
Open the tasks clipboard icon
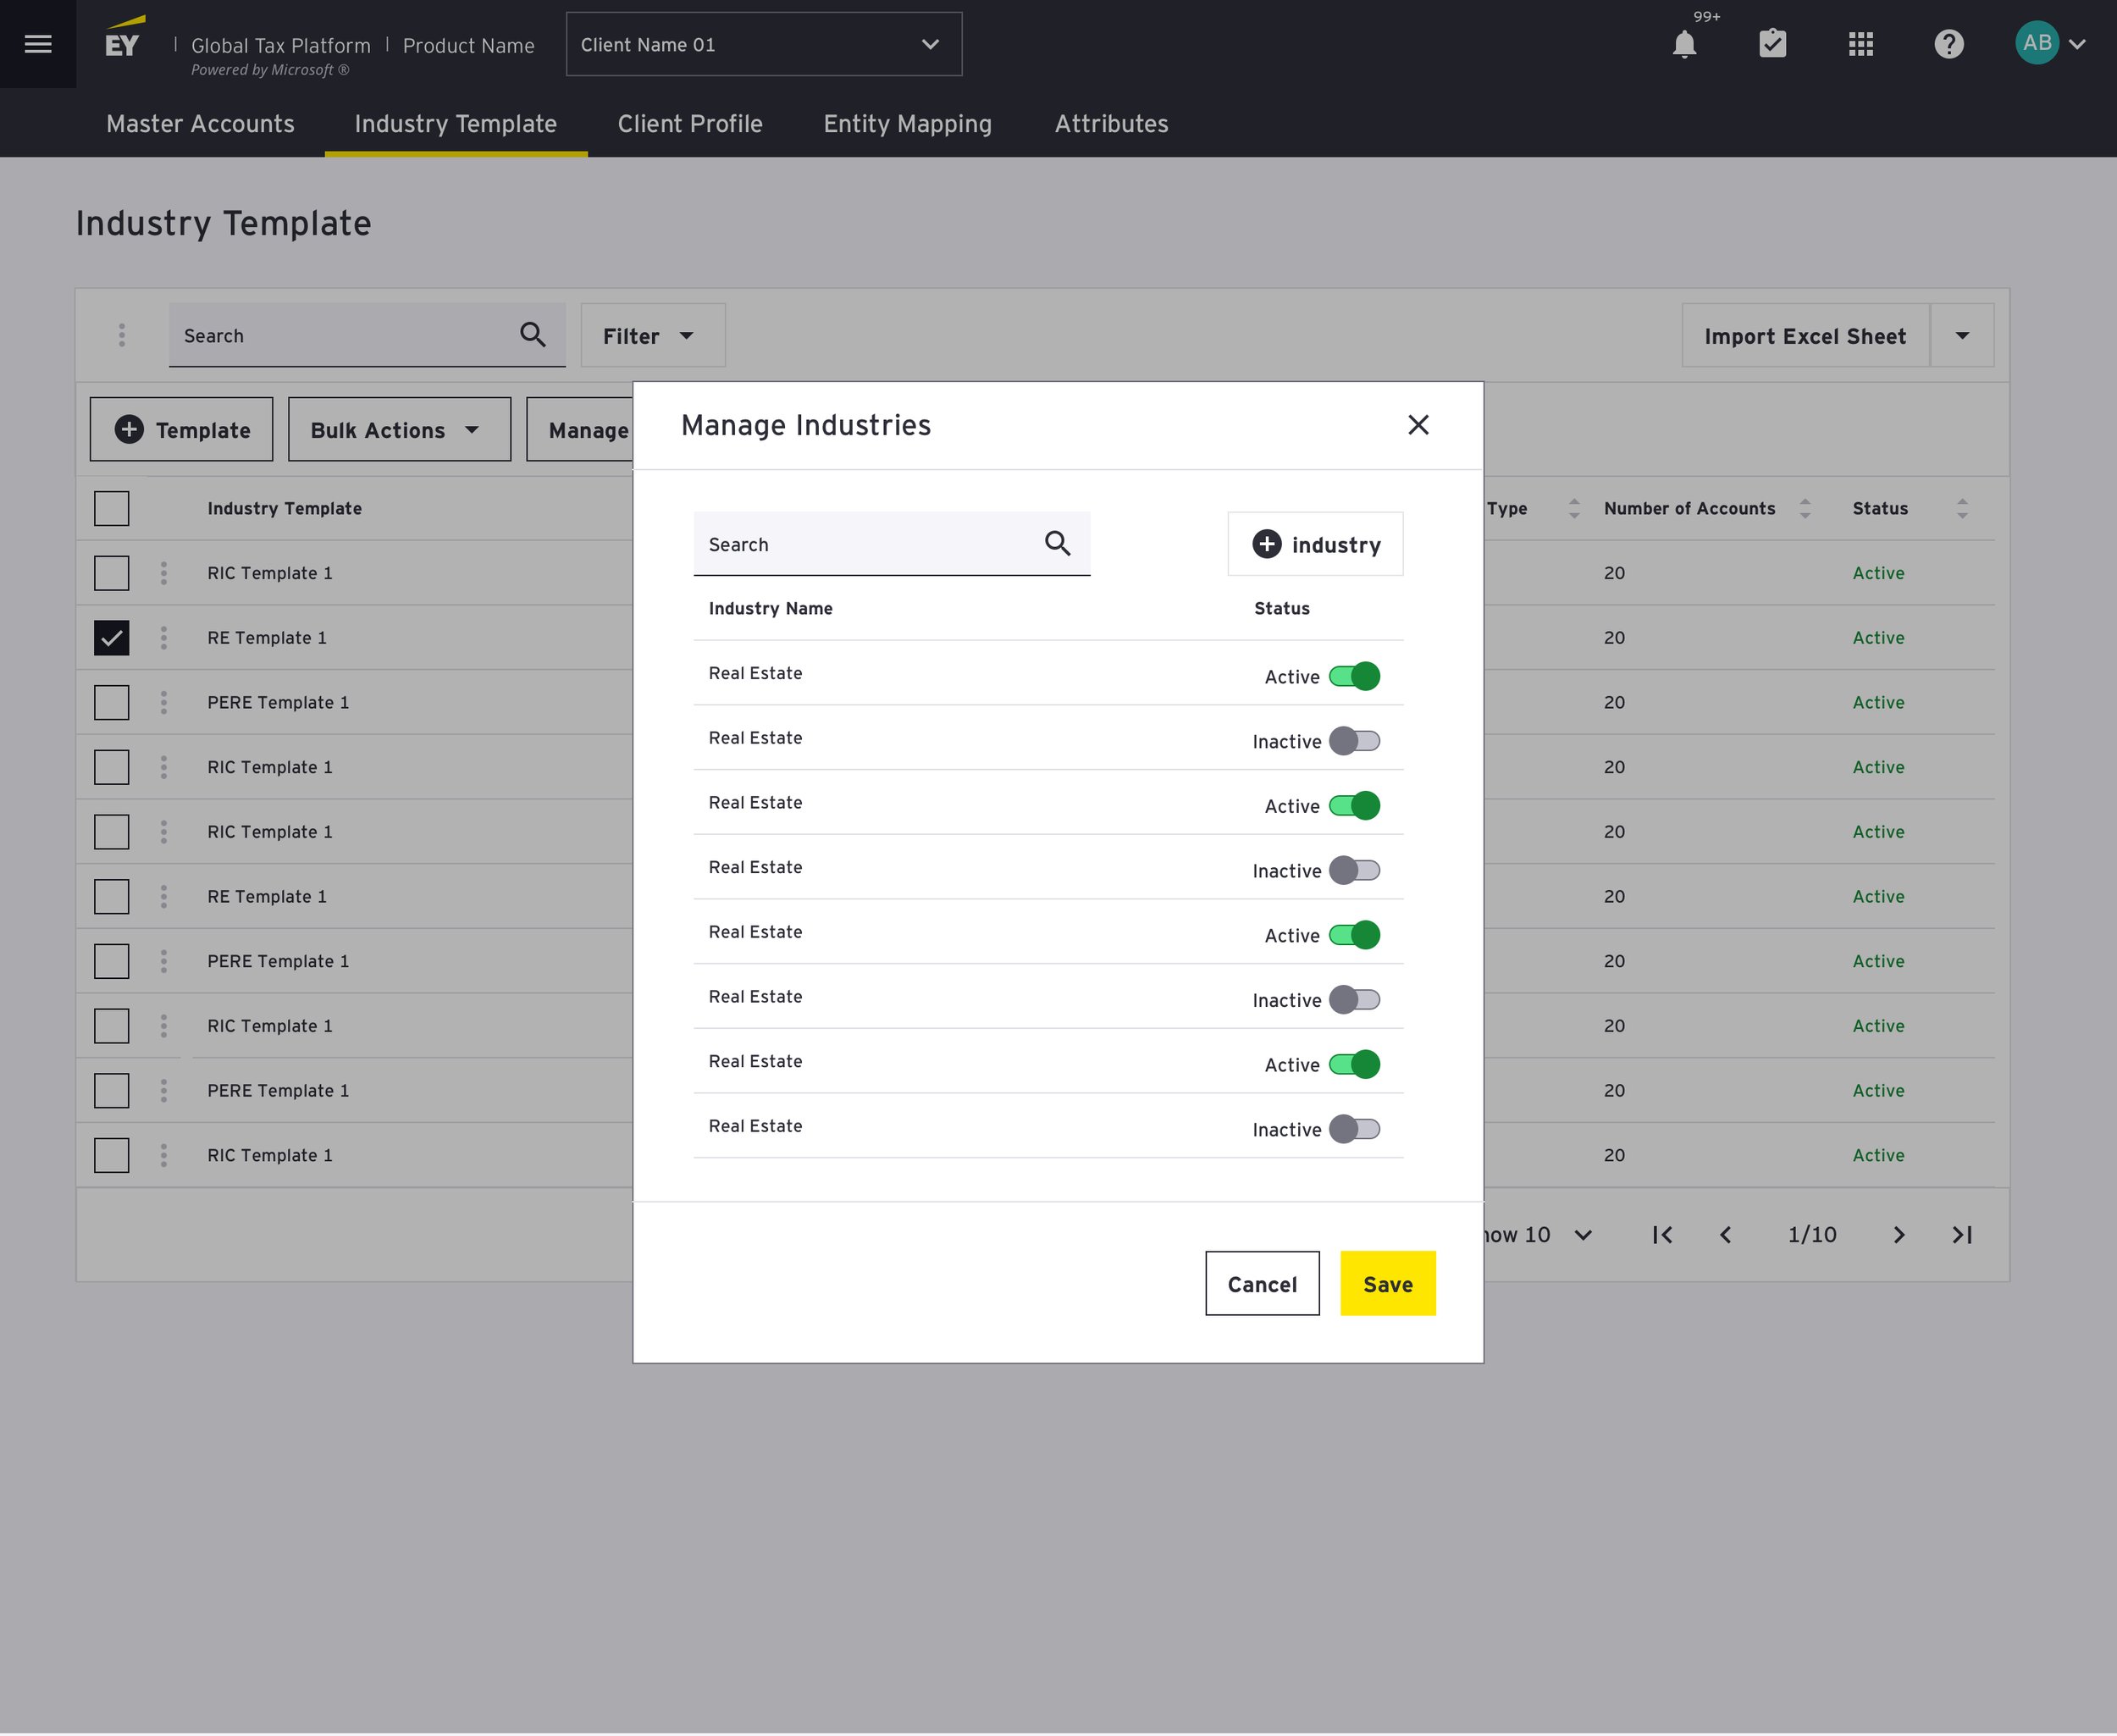(x=1772, y=44)
